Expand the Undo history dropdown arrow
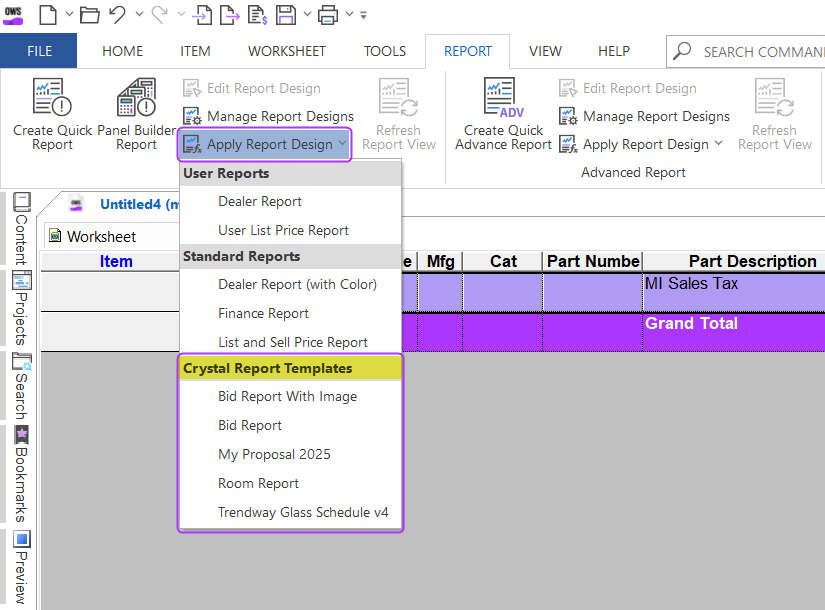825x610 pixels. [x=139, y=14]
